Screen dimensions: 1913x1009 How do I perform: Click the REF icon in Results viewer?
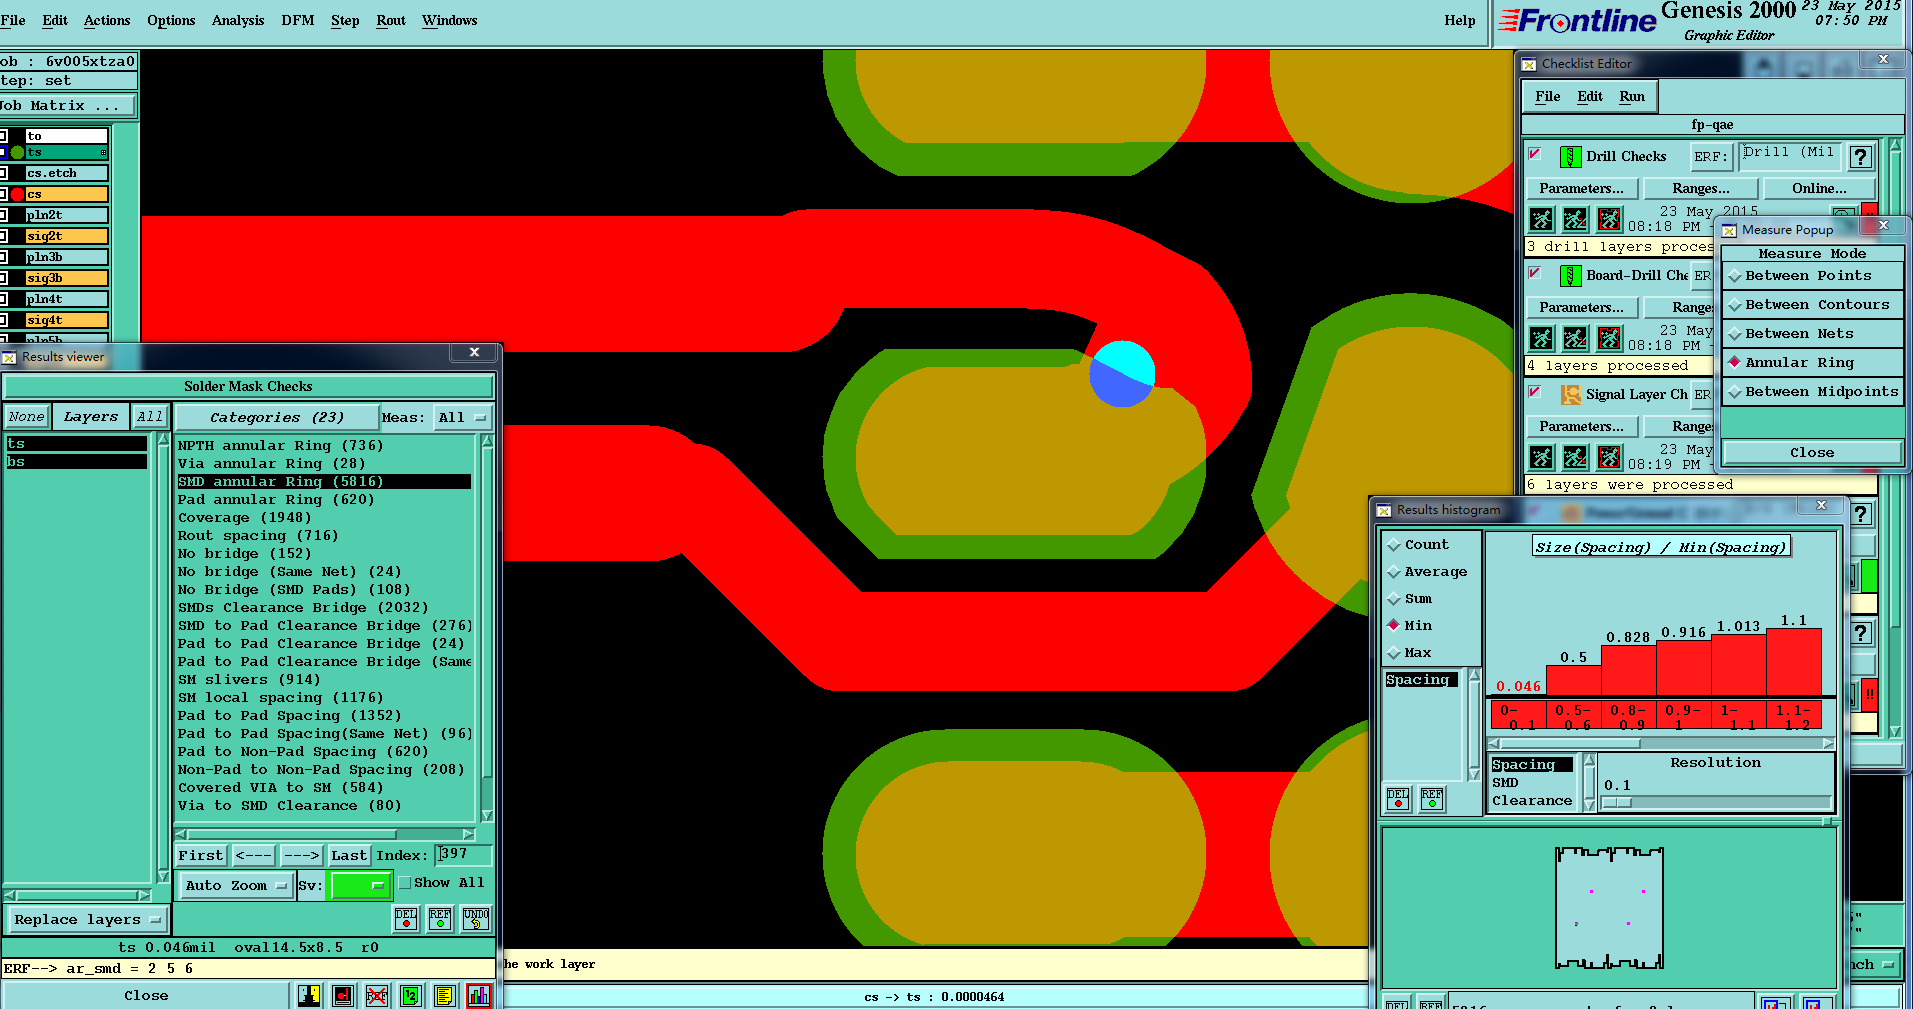pyautogui.click(x=440, y=919)
